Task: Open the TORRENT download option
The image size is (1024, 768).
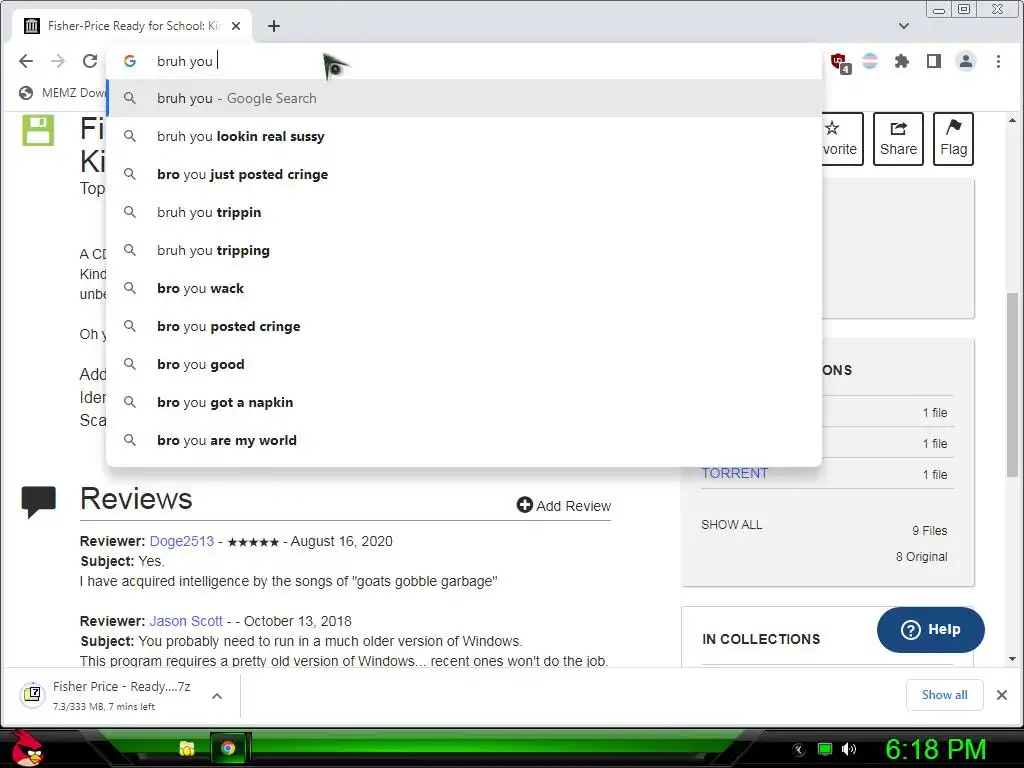Action: [735, 473]
